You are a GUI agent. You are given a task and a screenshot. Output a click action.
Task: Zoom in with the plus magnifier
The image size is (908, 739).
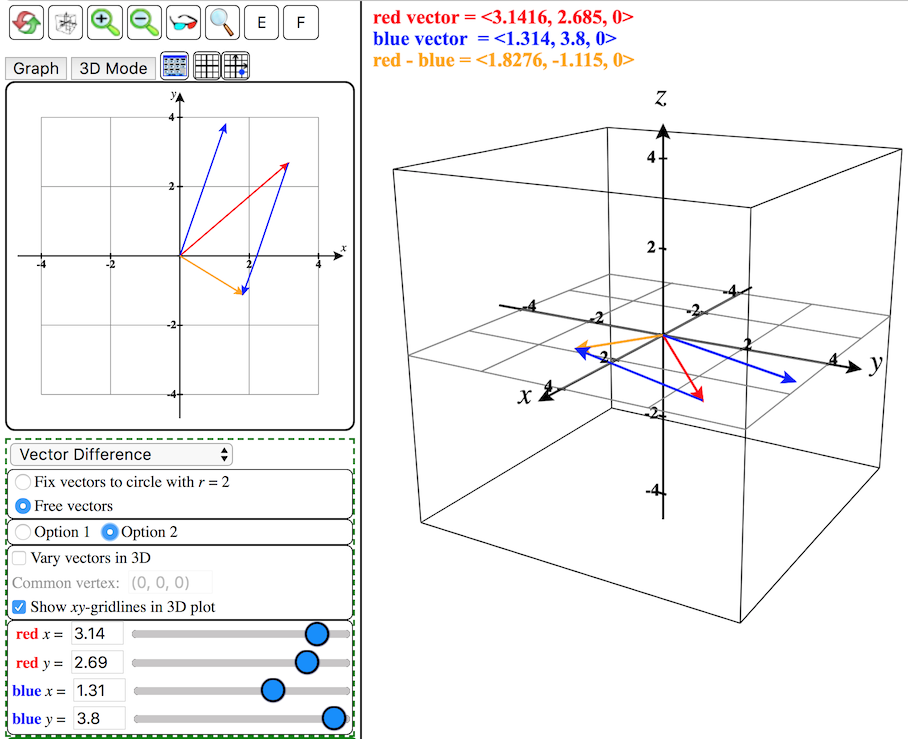pos(105,21)
